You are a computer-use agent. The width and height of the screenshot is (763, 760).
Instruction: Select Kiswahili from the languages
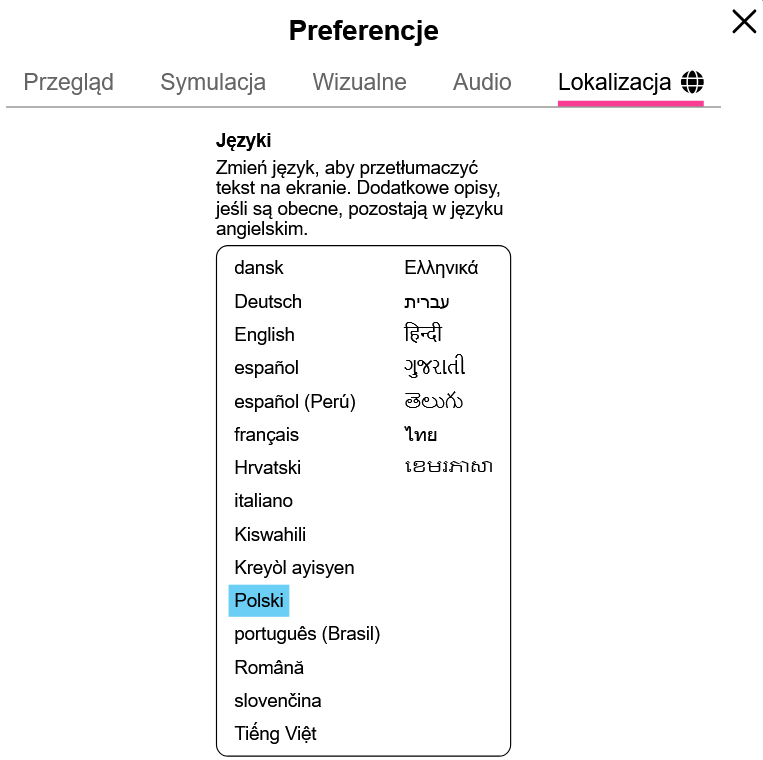click(x=270, y=535)
